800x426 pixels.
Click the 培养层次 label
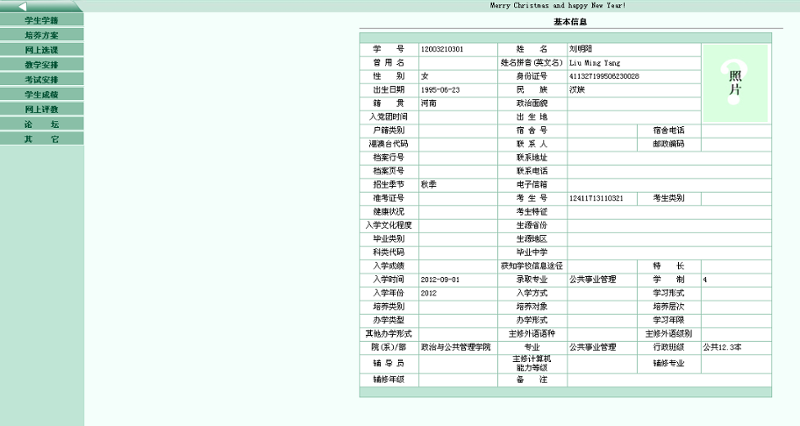(669, 307)
